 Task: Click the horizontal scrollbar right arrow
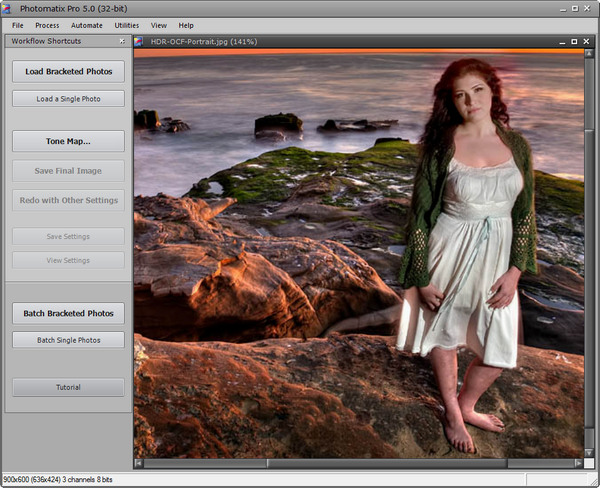577,464
